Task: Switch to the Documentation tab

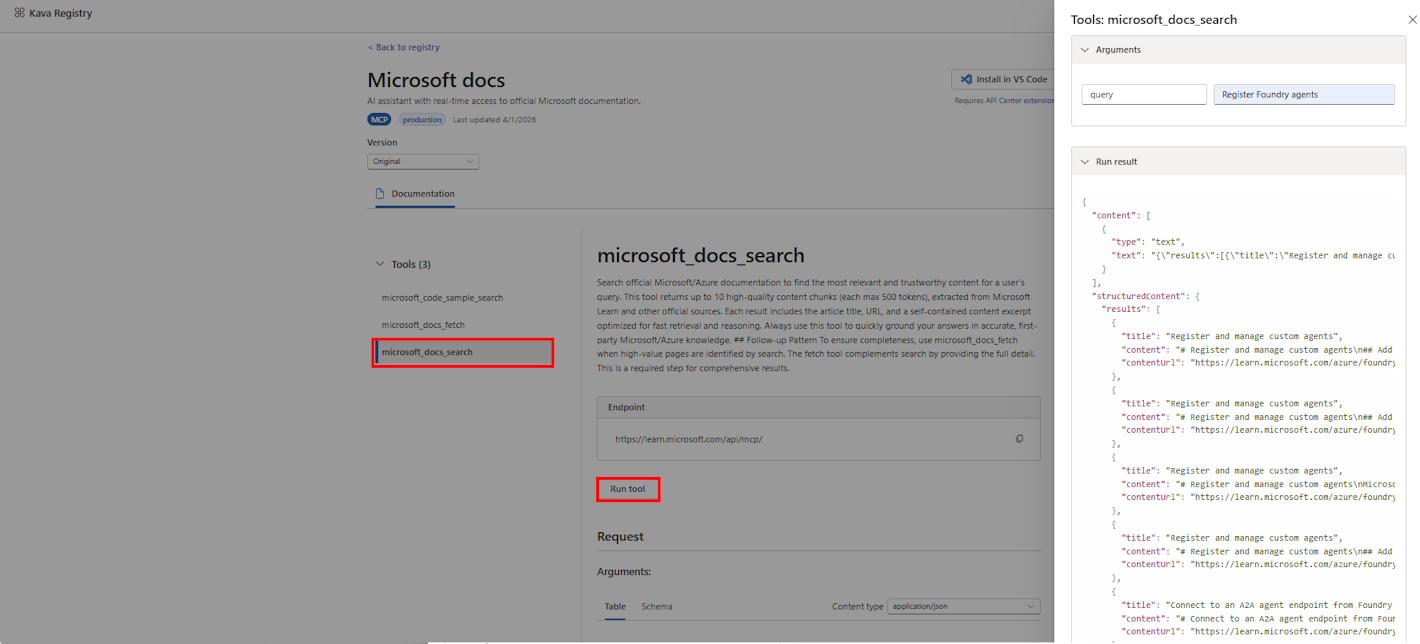Action: 415,194
